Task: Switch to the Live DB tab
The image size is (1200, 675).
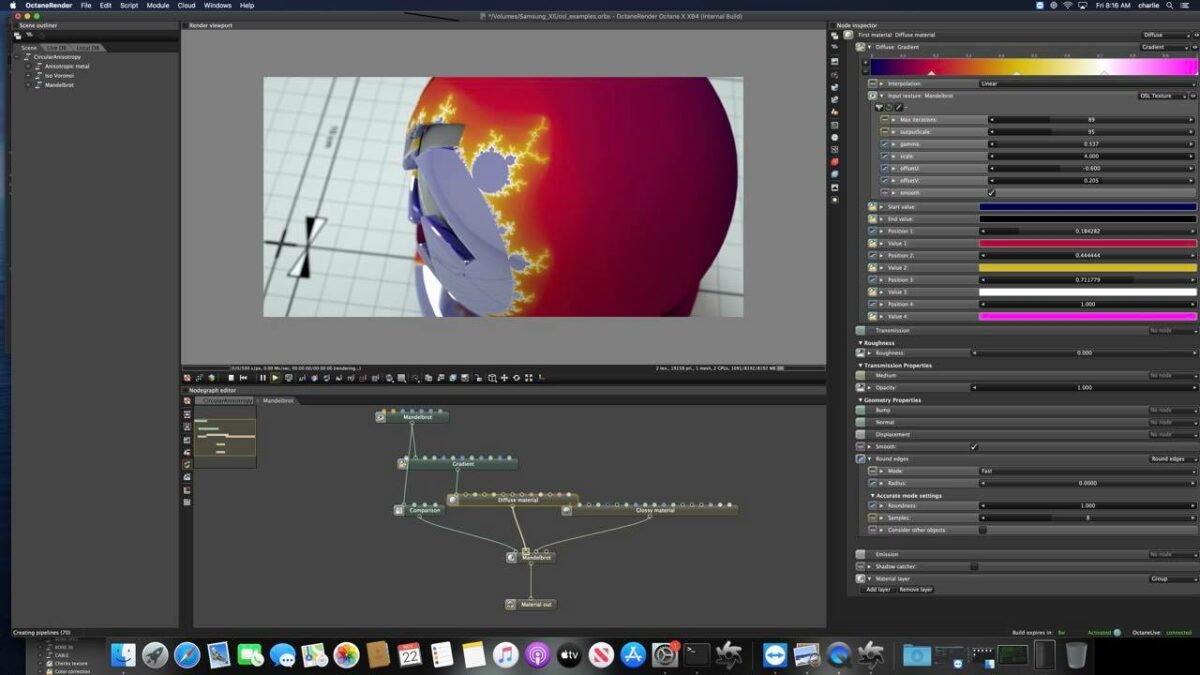Action: 57,47
